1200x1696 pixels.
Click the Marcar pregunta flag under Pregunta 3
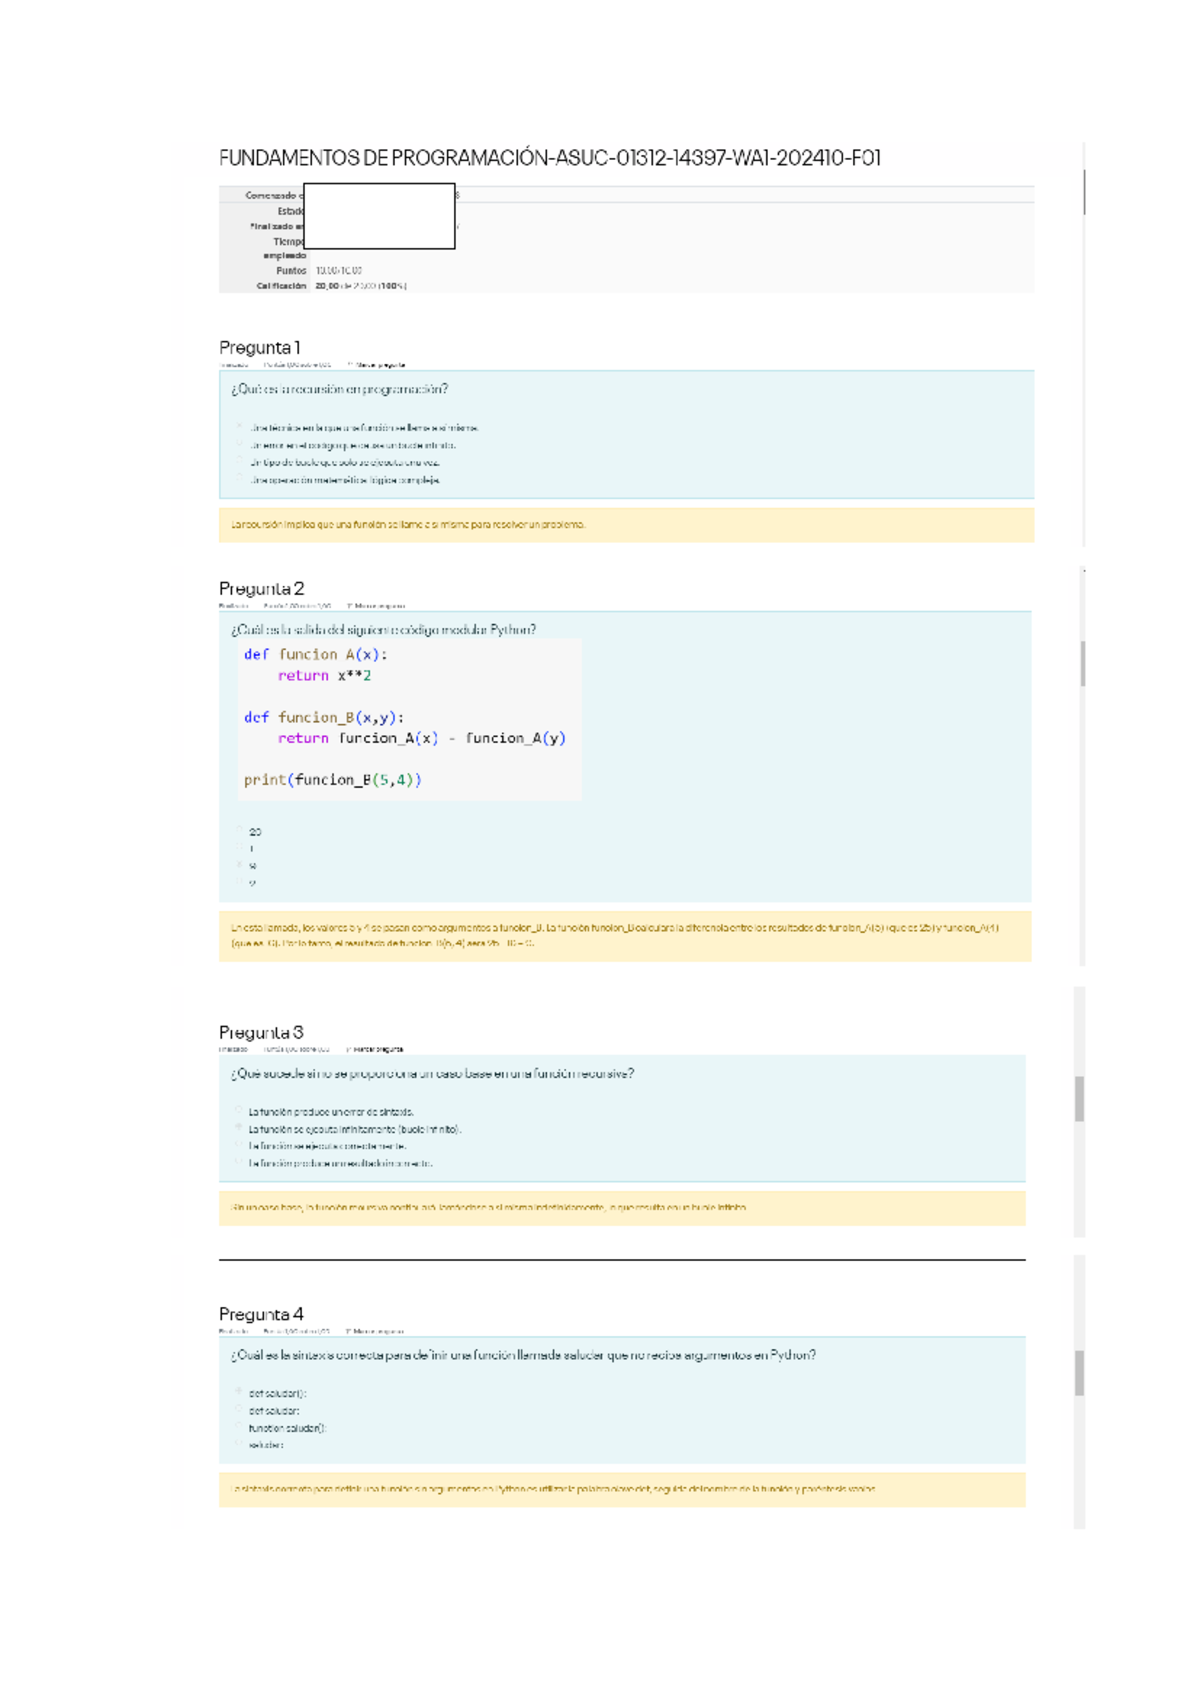pyautogui.click(x=375, y=1050)
